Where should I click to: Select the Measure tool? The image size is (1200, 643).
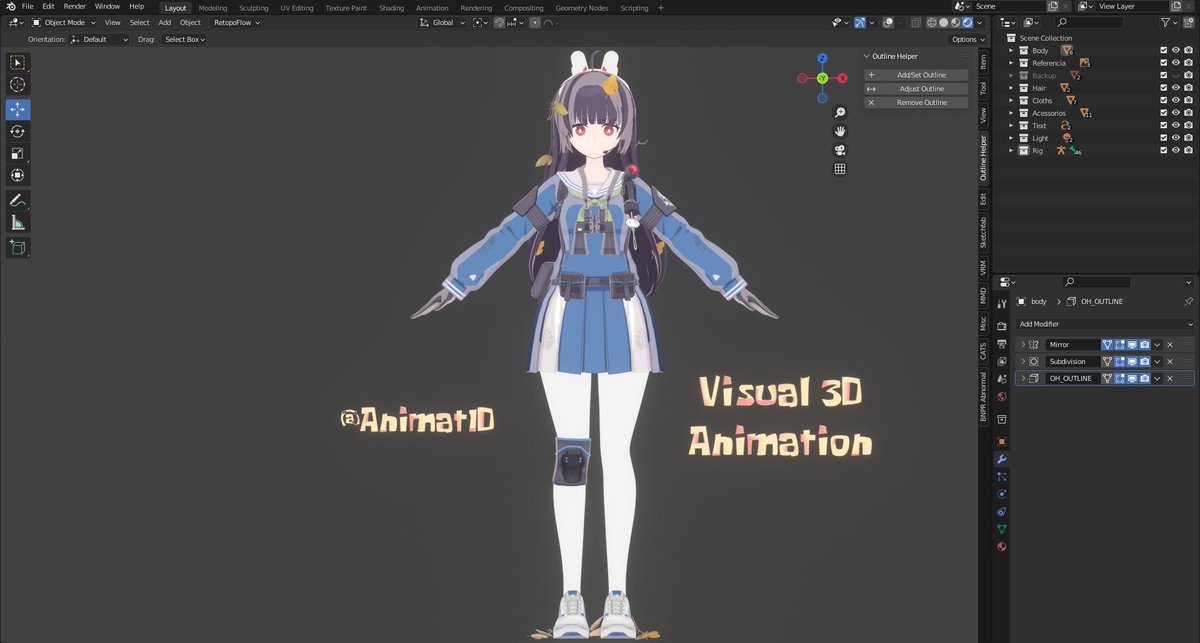[18, 222]
